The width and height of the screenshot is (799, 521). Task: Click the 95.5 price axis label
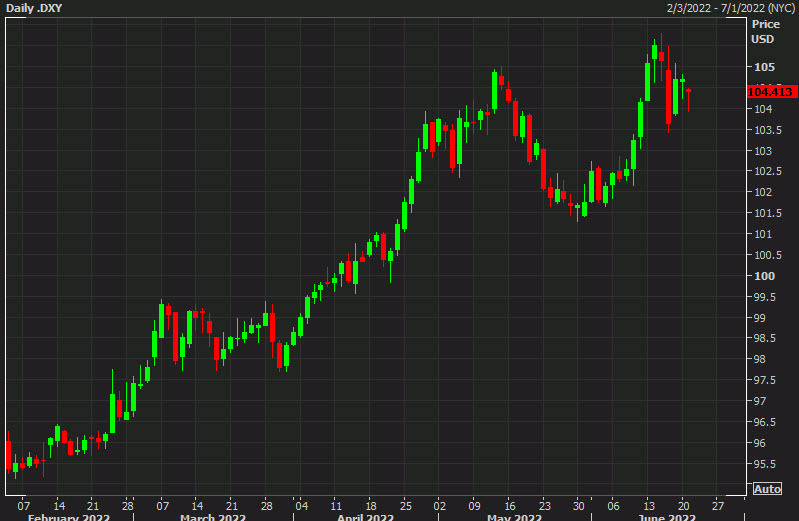pyautogui.click(x=764, y=464)
